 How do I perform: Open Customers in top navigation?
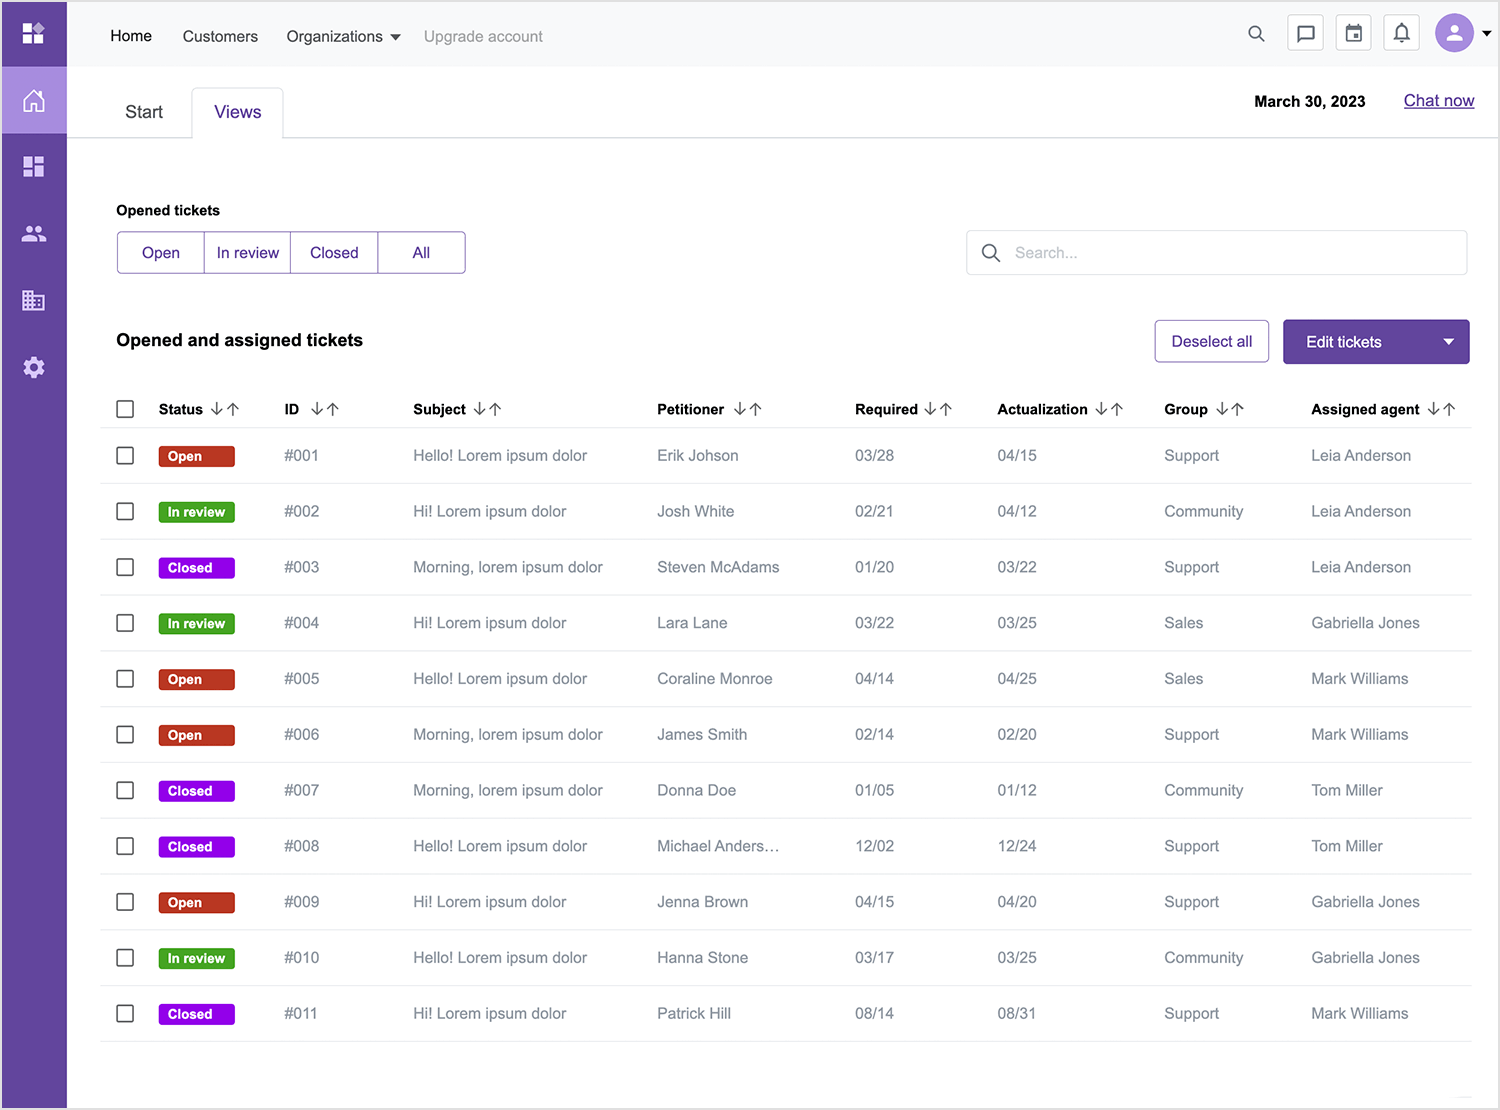220,36
